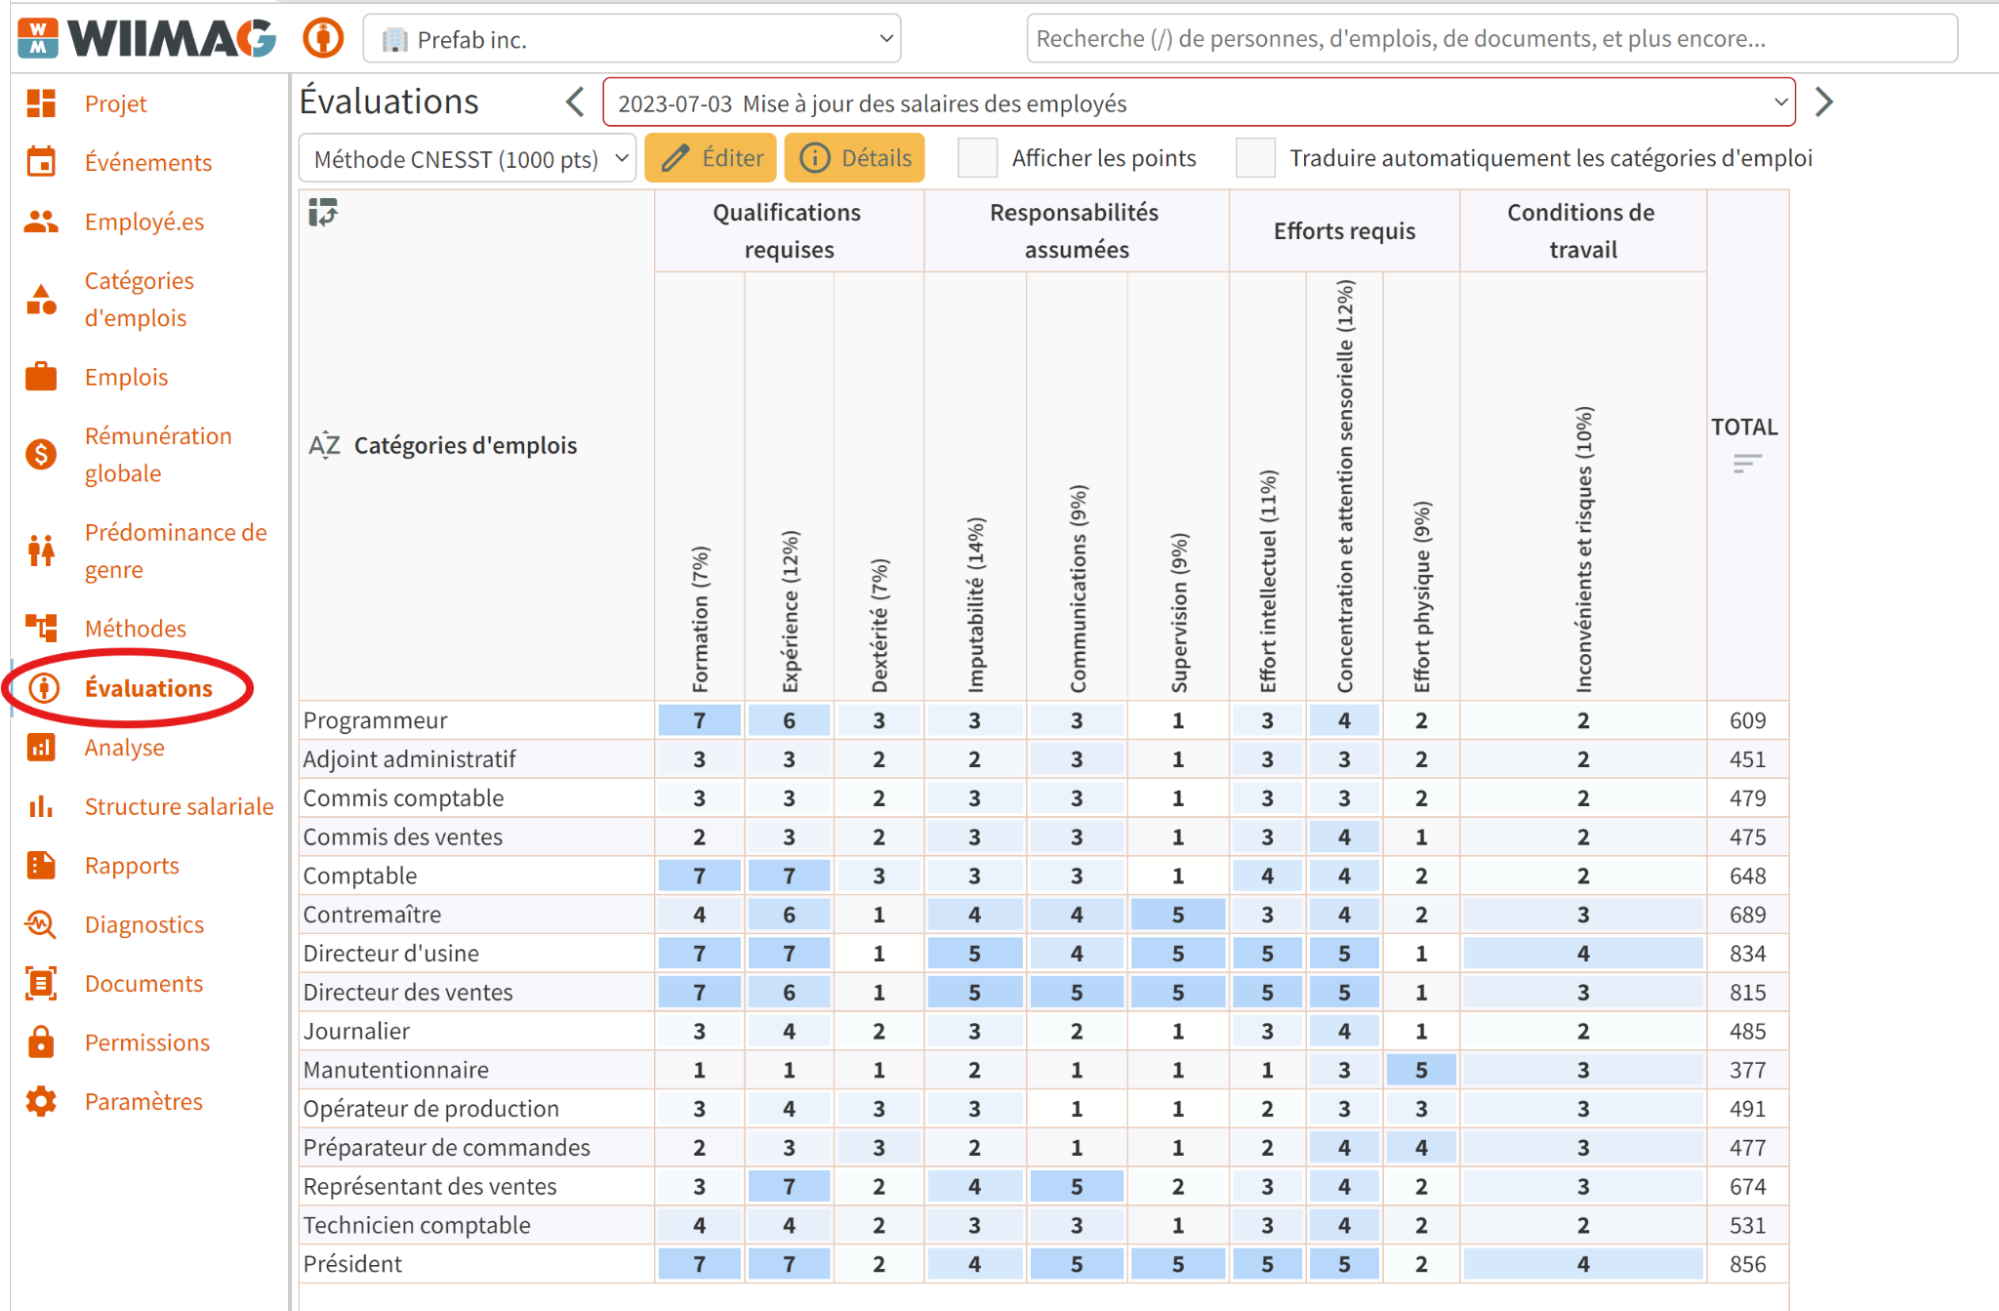Open the Prédominance de genre icon
Viewport: 1999px width, 1311px height.
click(x=41, y=551)
